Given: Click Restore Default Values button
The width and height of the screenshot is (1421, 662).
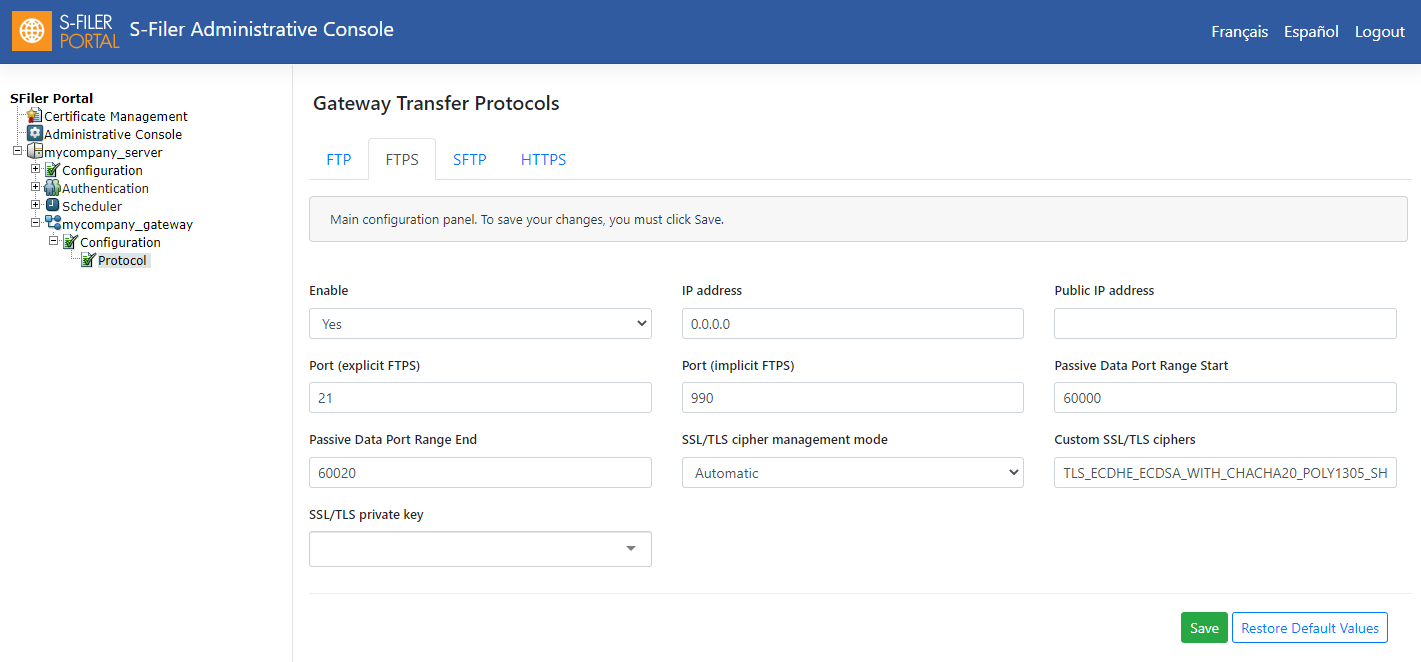Looking at the screenshot, I should (x=1310, y=628).
